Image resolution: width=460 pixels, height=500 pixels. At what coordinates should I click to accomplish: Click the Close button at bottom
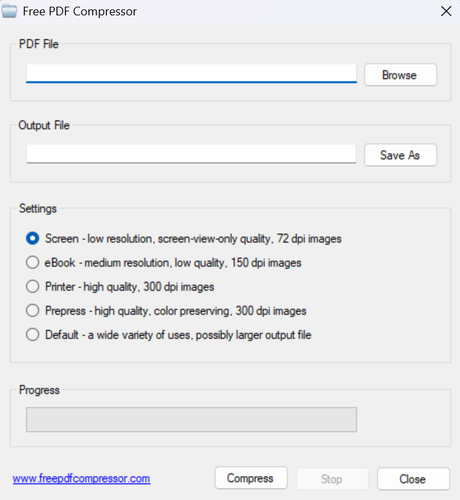pyautogui.click(x=413, y=479)
